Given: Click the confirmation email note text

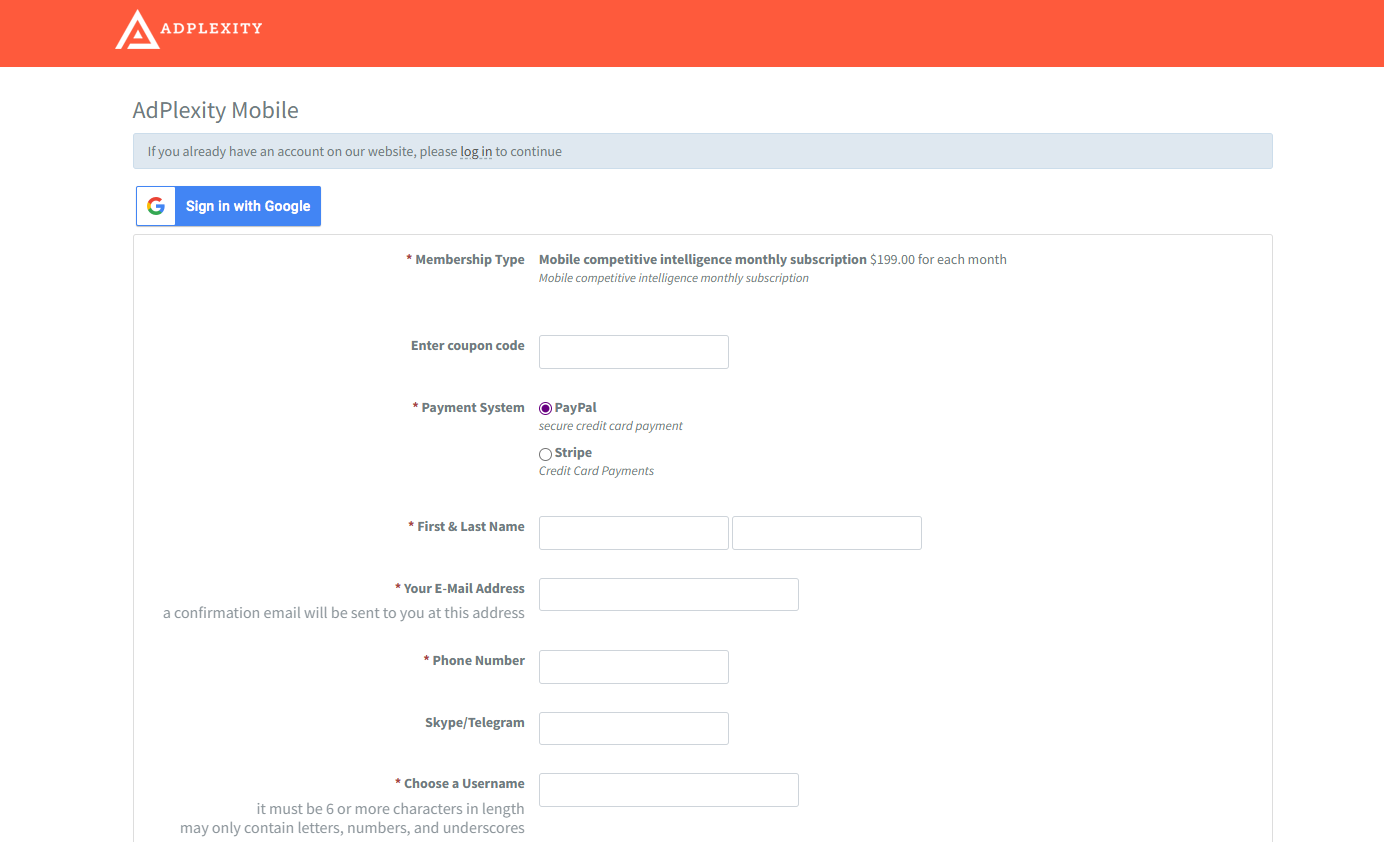Looking at the screenshot, I should point(344,613).
